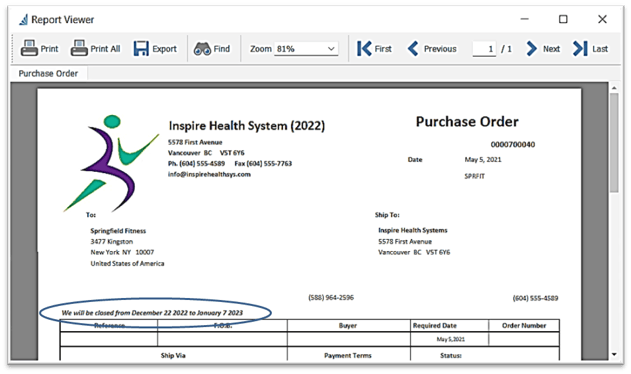This screenshot has height=374, width=631.
Task: Click the May 5, 2021 date value
Action: tap(483, 159)
